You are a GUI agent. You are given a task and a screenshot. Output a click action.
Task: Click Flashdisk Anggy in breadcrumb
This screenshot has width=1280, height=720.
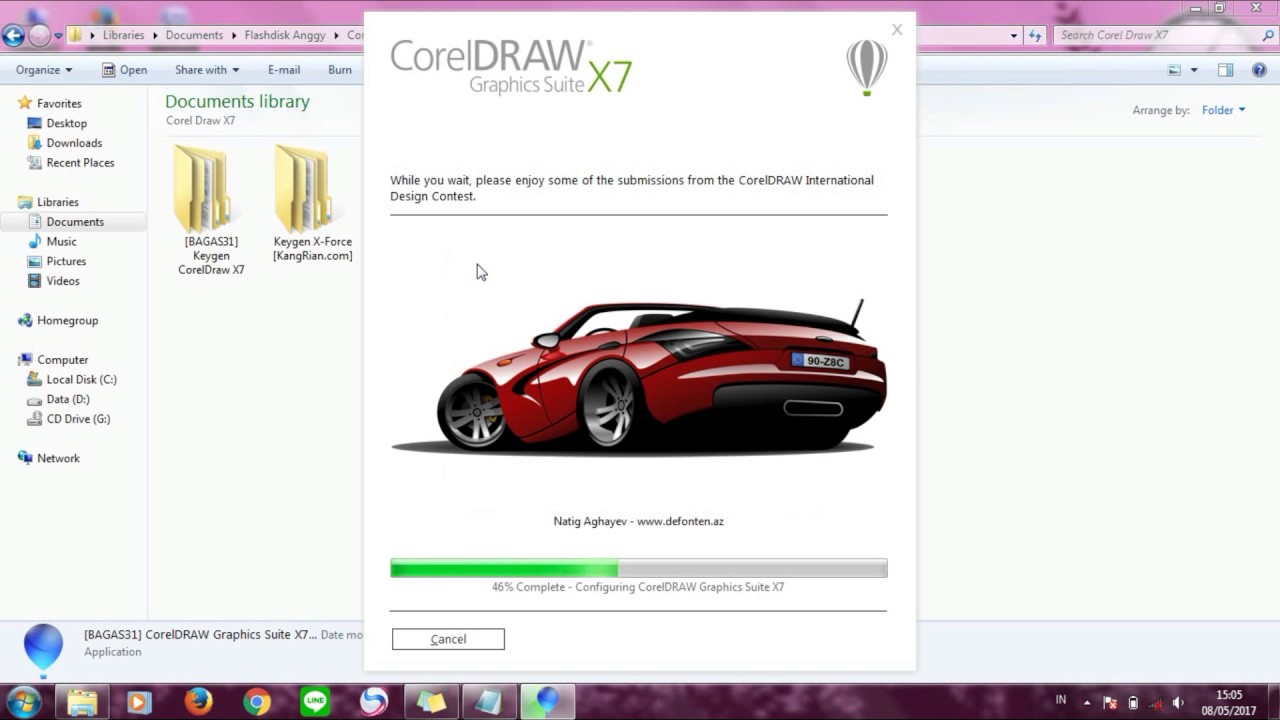[285, 35]
